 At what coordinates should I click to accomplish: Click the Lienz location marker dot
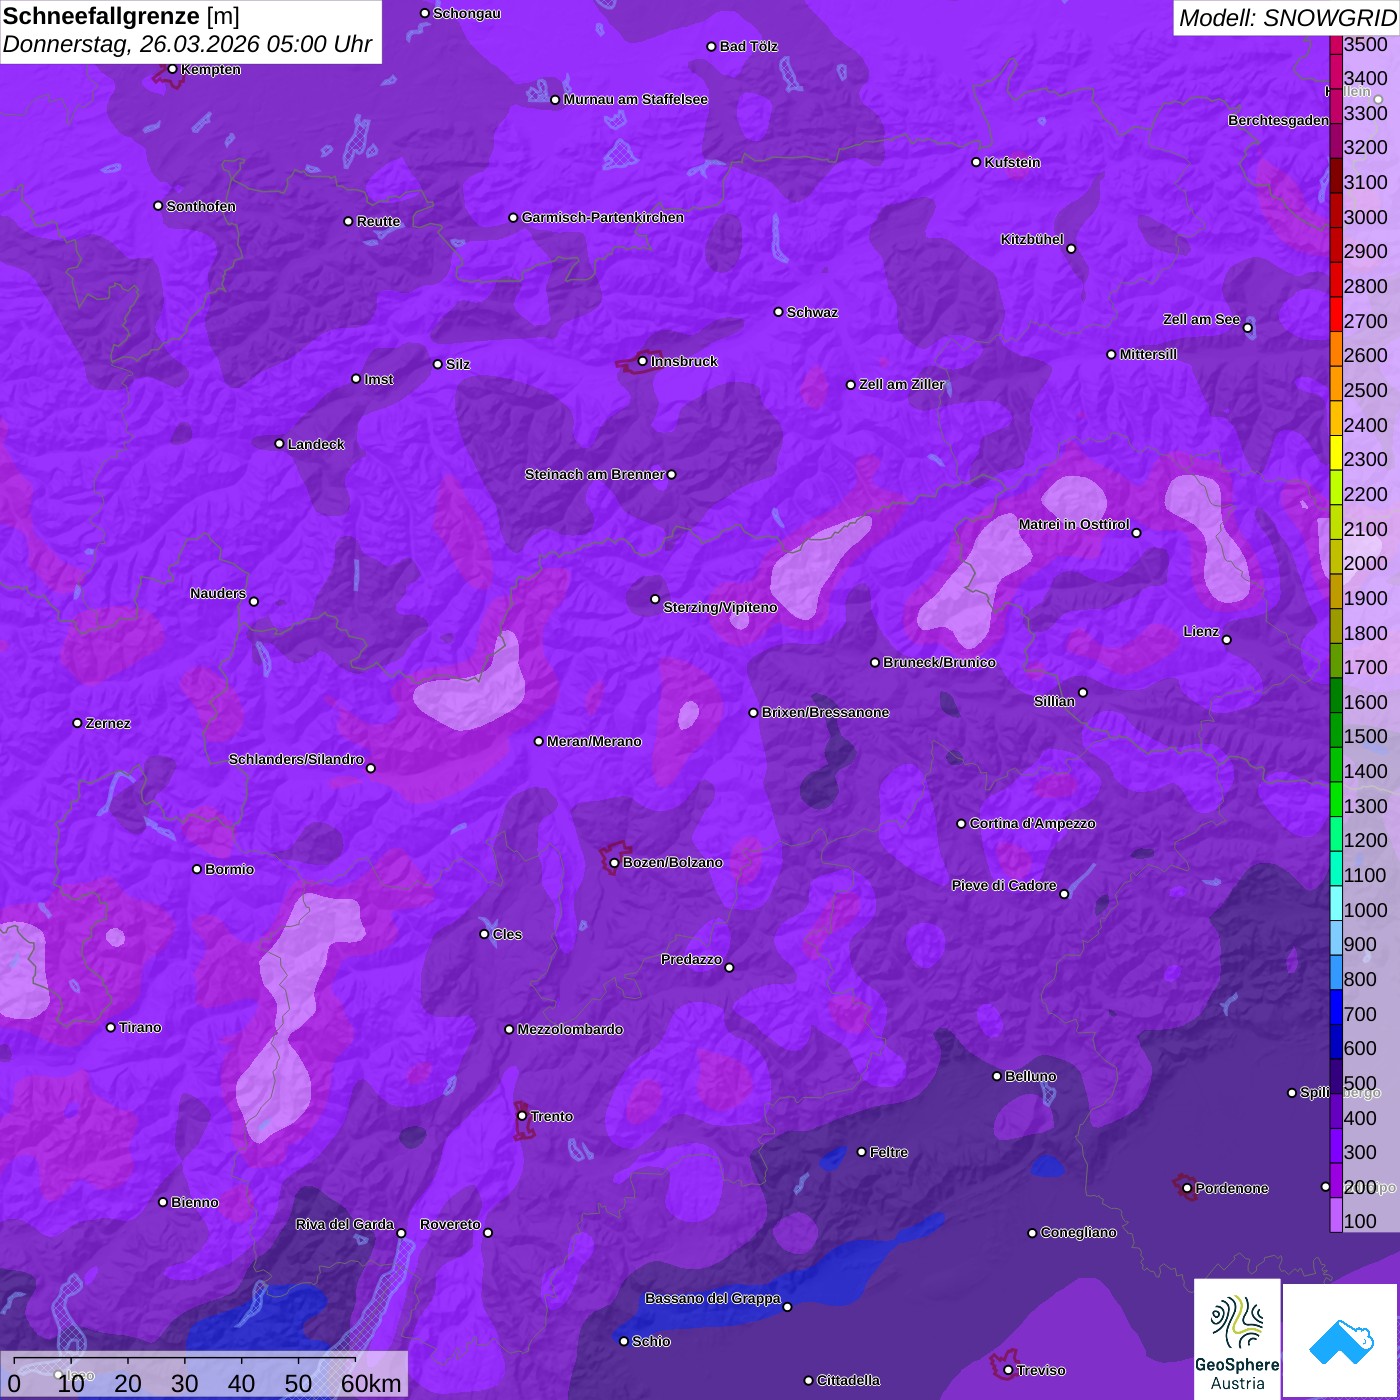(x=1227, y=640)
